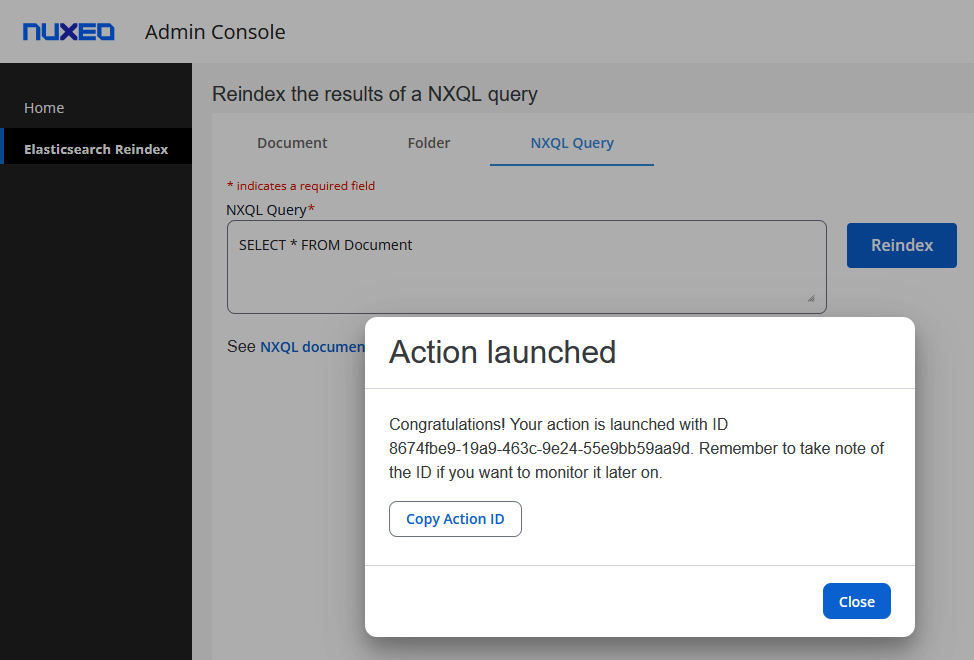
Task: Open the NXQL documentation link
Action: [312, 347]
